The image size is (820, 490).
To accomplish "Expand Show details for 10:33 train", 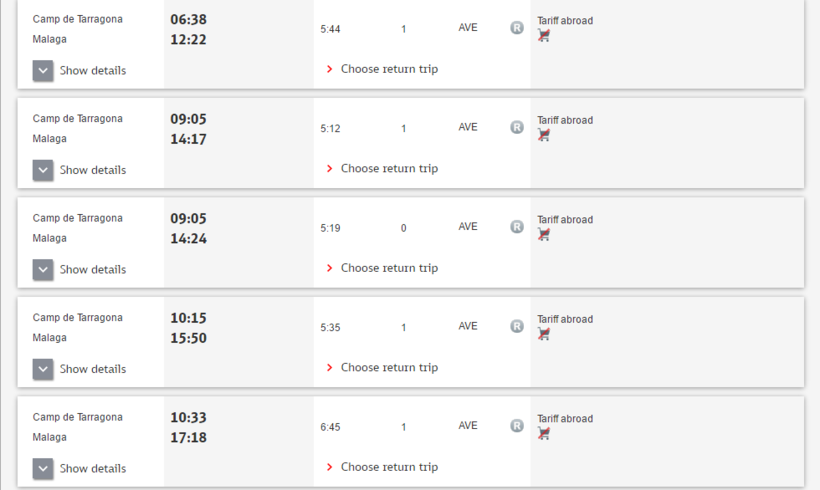I will coord(43,469).
